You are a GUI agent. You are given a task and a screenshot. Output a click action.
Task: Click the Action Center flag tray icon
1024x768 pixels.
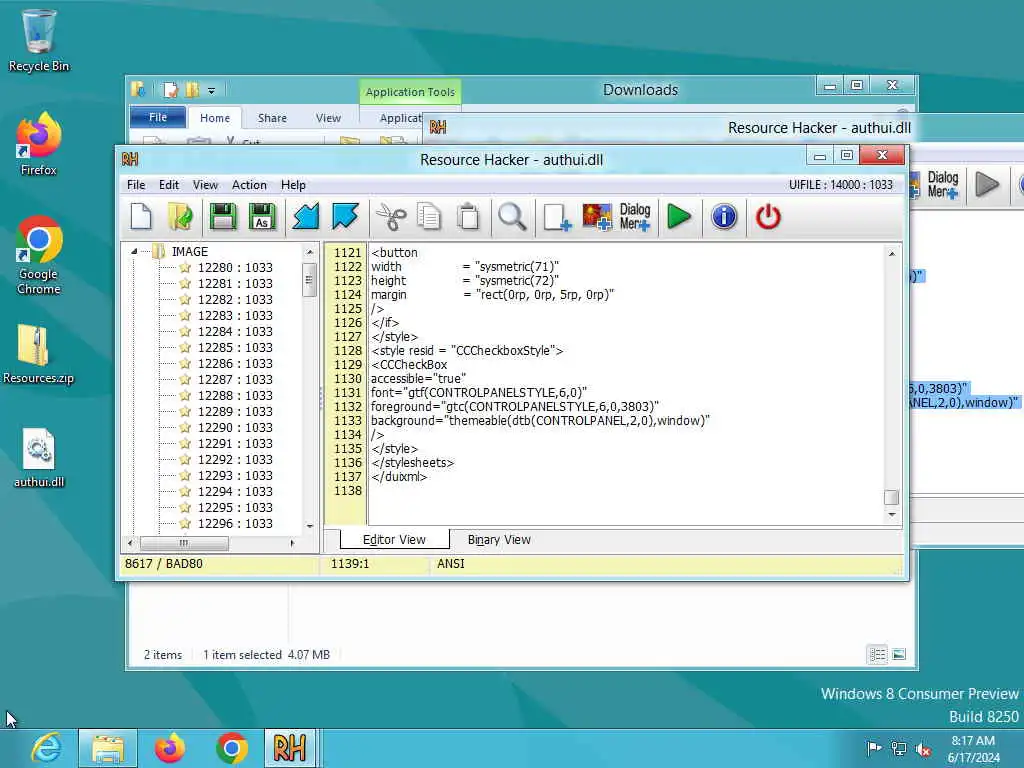coord(873,749)
